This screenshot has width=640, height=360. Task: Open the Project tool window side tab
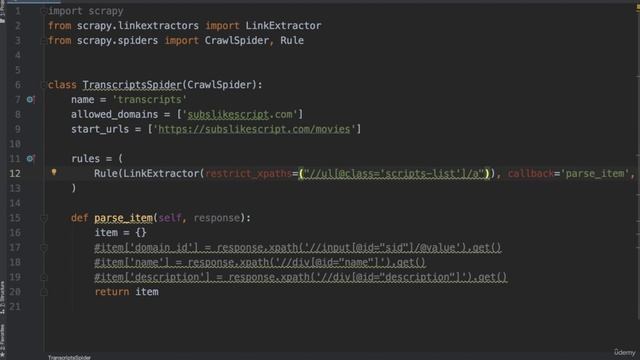2,12
